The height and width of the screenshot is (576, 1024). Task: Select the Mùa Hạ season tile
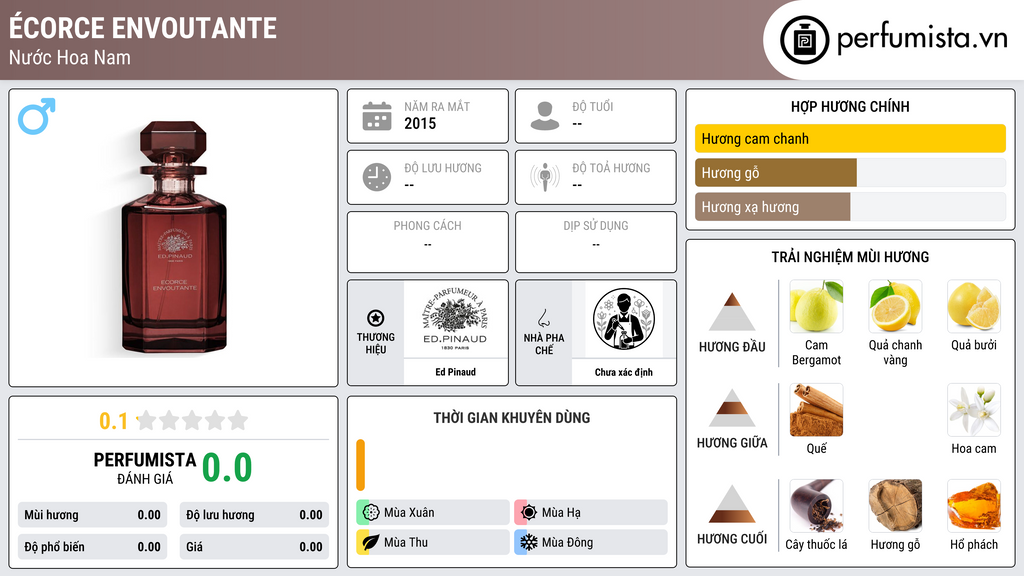click(x=591, y=513)
